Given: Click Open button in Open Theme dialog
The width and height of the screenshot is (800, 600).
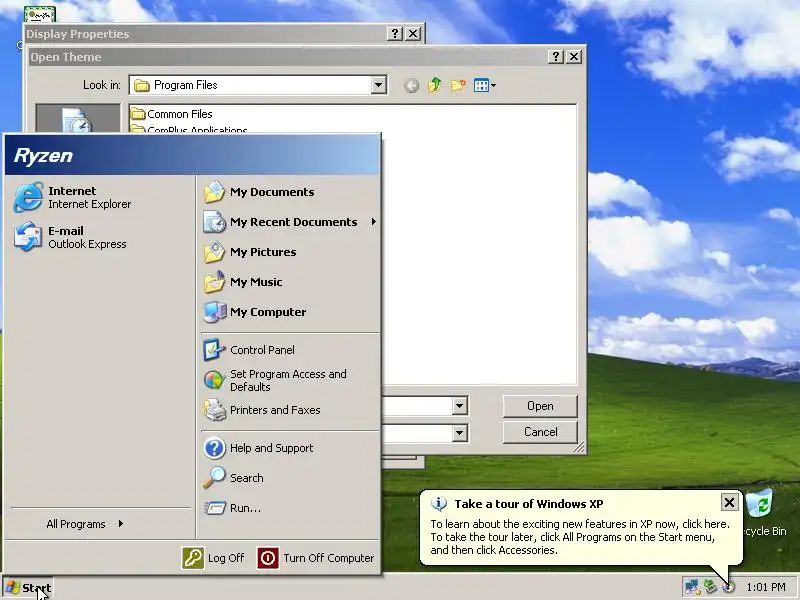Looking at the screenshot, I should [x=540, y=406].
